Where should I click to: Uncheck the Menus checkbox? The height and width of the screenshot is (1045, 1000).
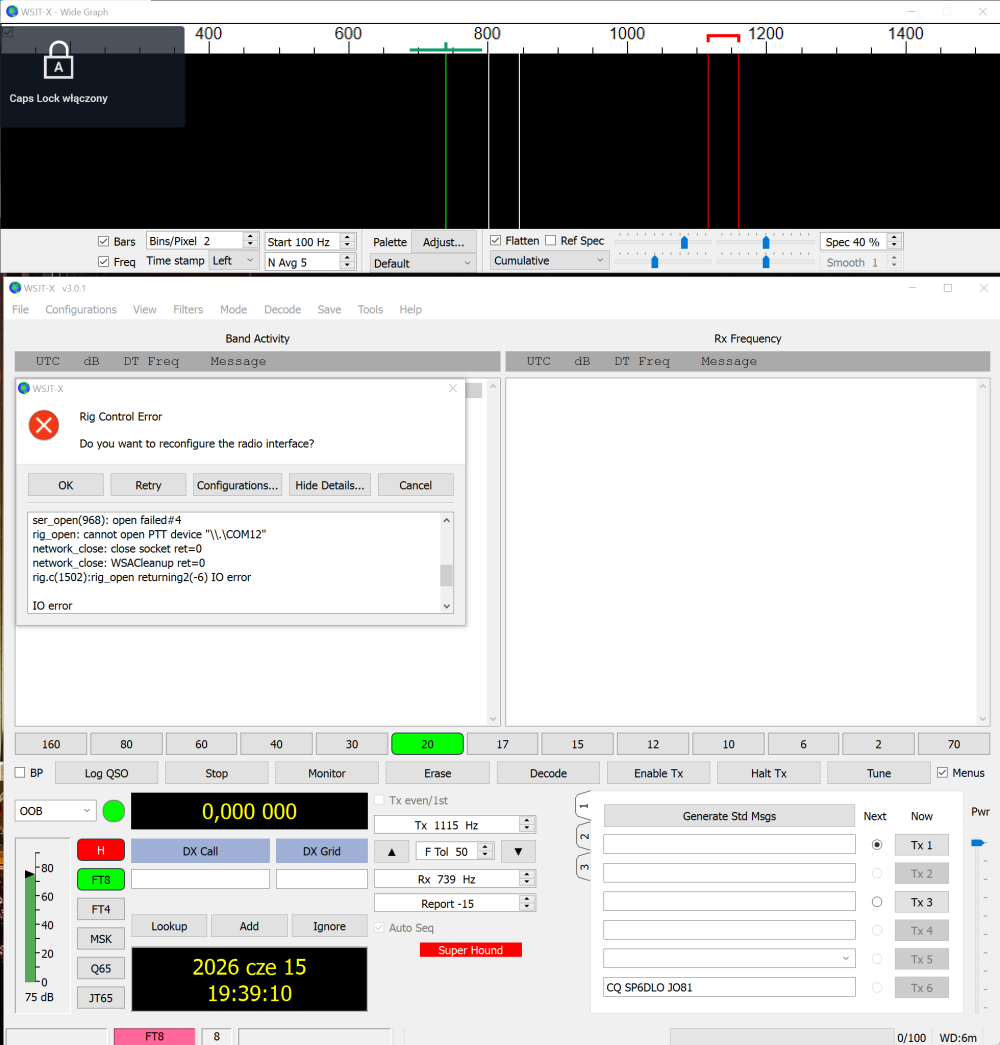(x=942, y=772)
